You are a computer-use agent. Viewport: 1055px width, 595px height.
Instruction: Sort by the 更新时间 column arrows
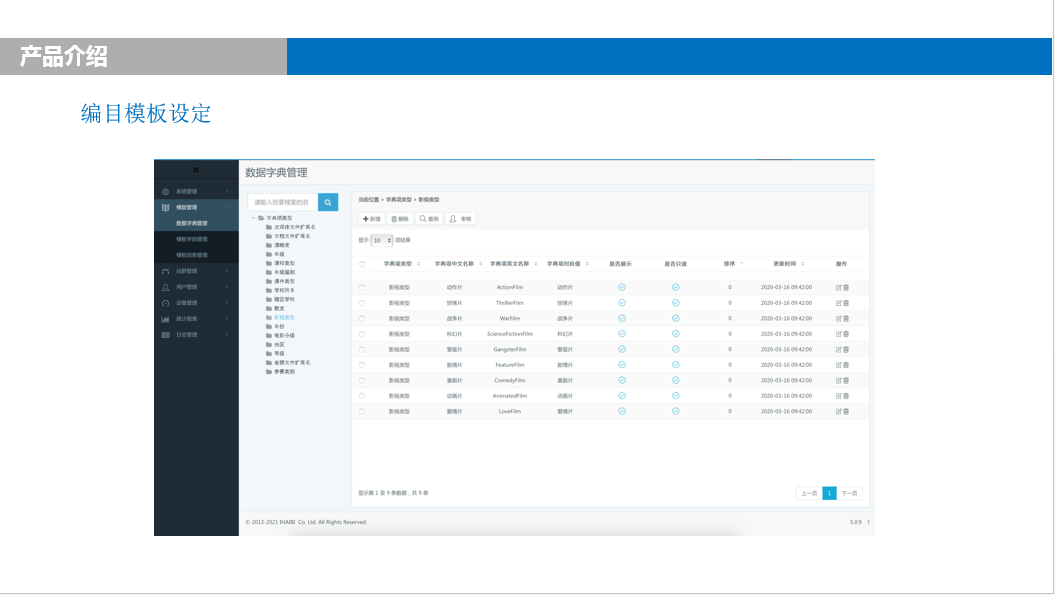coord(803,264)
